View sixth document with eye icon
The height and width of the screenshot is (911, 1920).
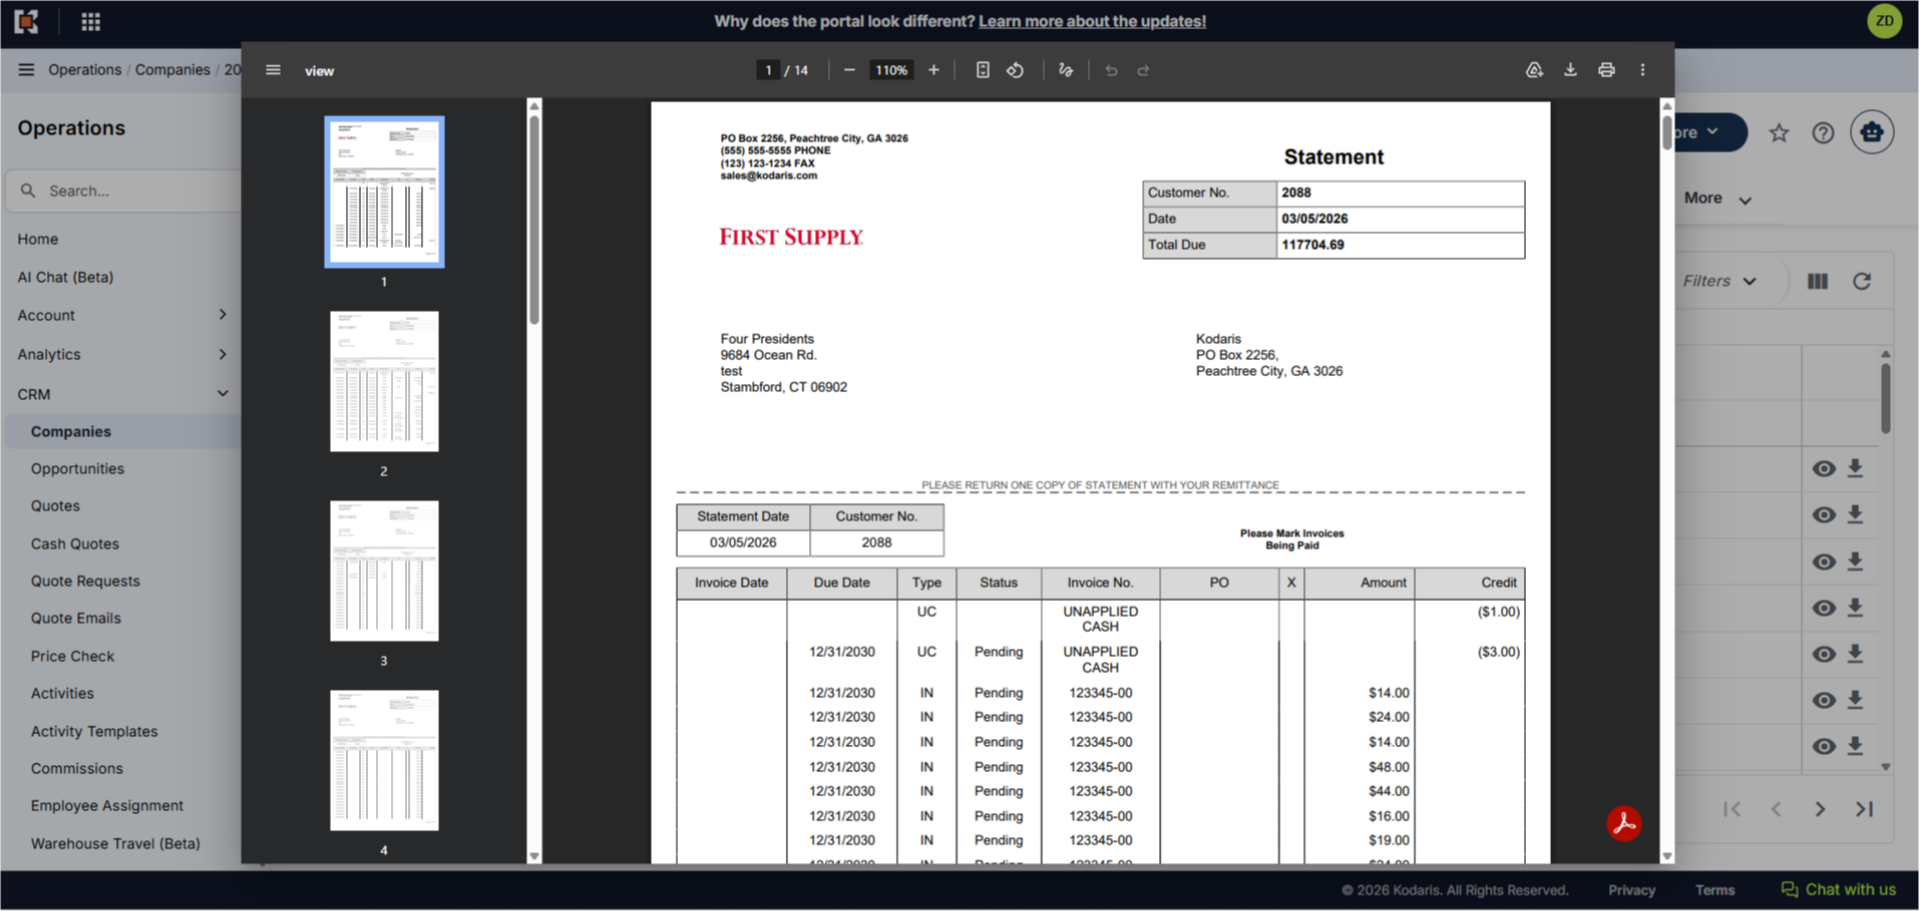1824,700
